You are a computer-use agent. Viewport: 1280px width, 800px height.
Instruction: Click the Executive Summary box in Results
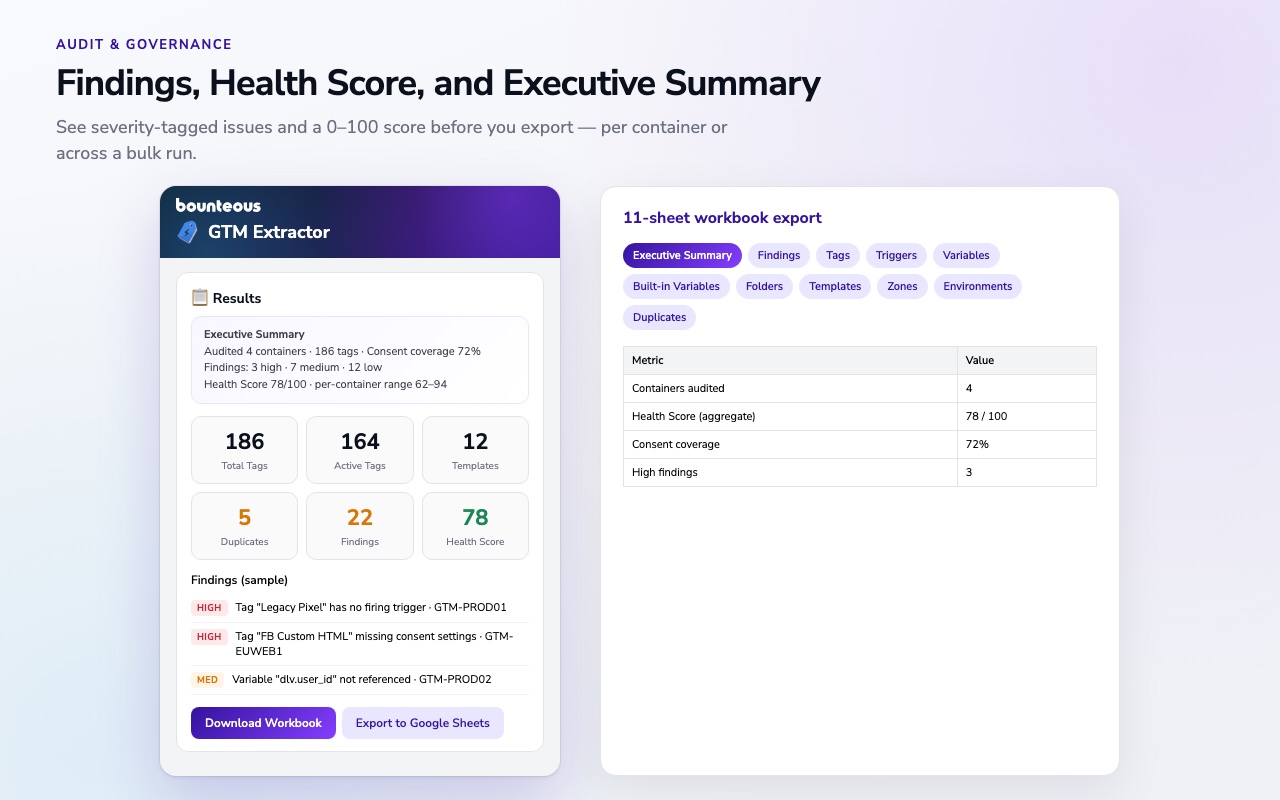(360, 360)
